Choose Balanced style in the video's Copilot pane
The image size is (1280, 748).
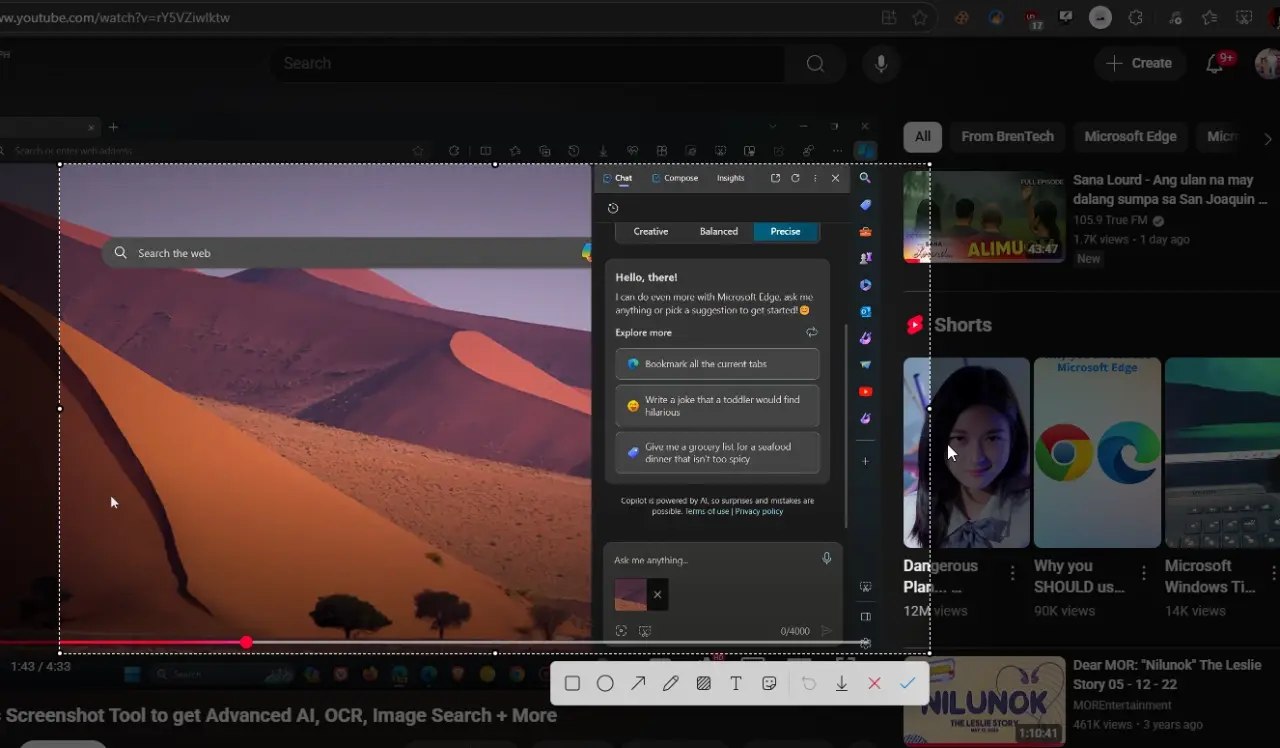tap(718, 231)
